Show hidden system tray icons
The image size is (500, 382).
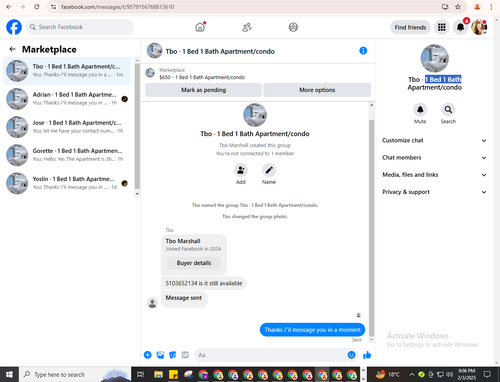point(412,374)
